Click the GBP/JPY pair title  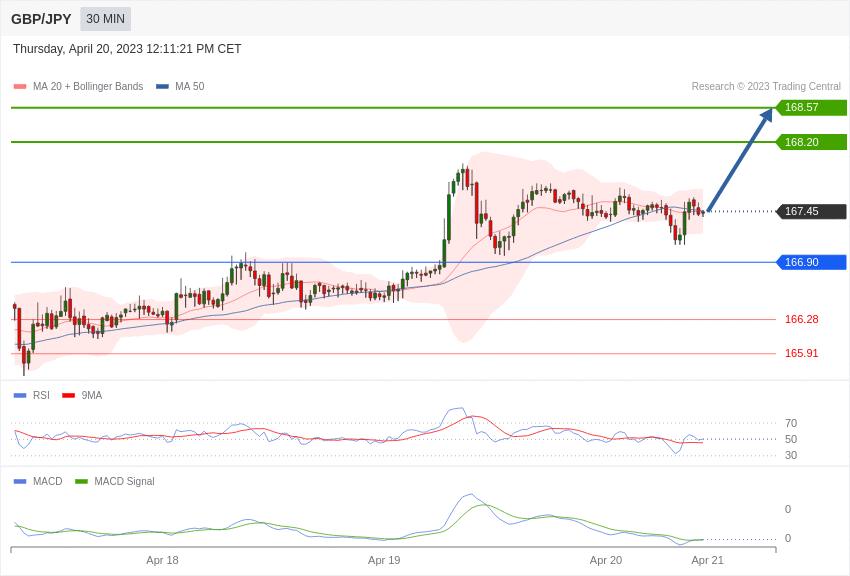41,19
